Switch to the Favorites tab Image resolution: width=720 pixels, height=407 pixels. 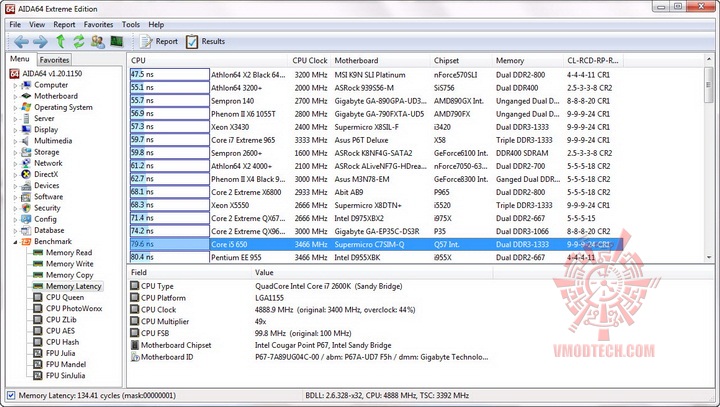[x=54, y=60]
